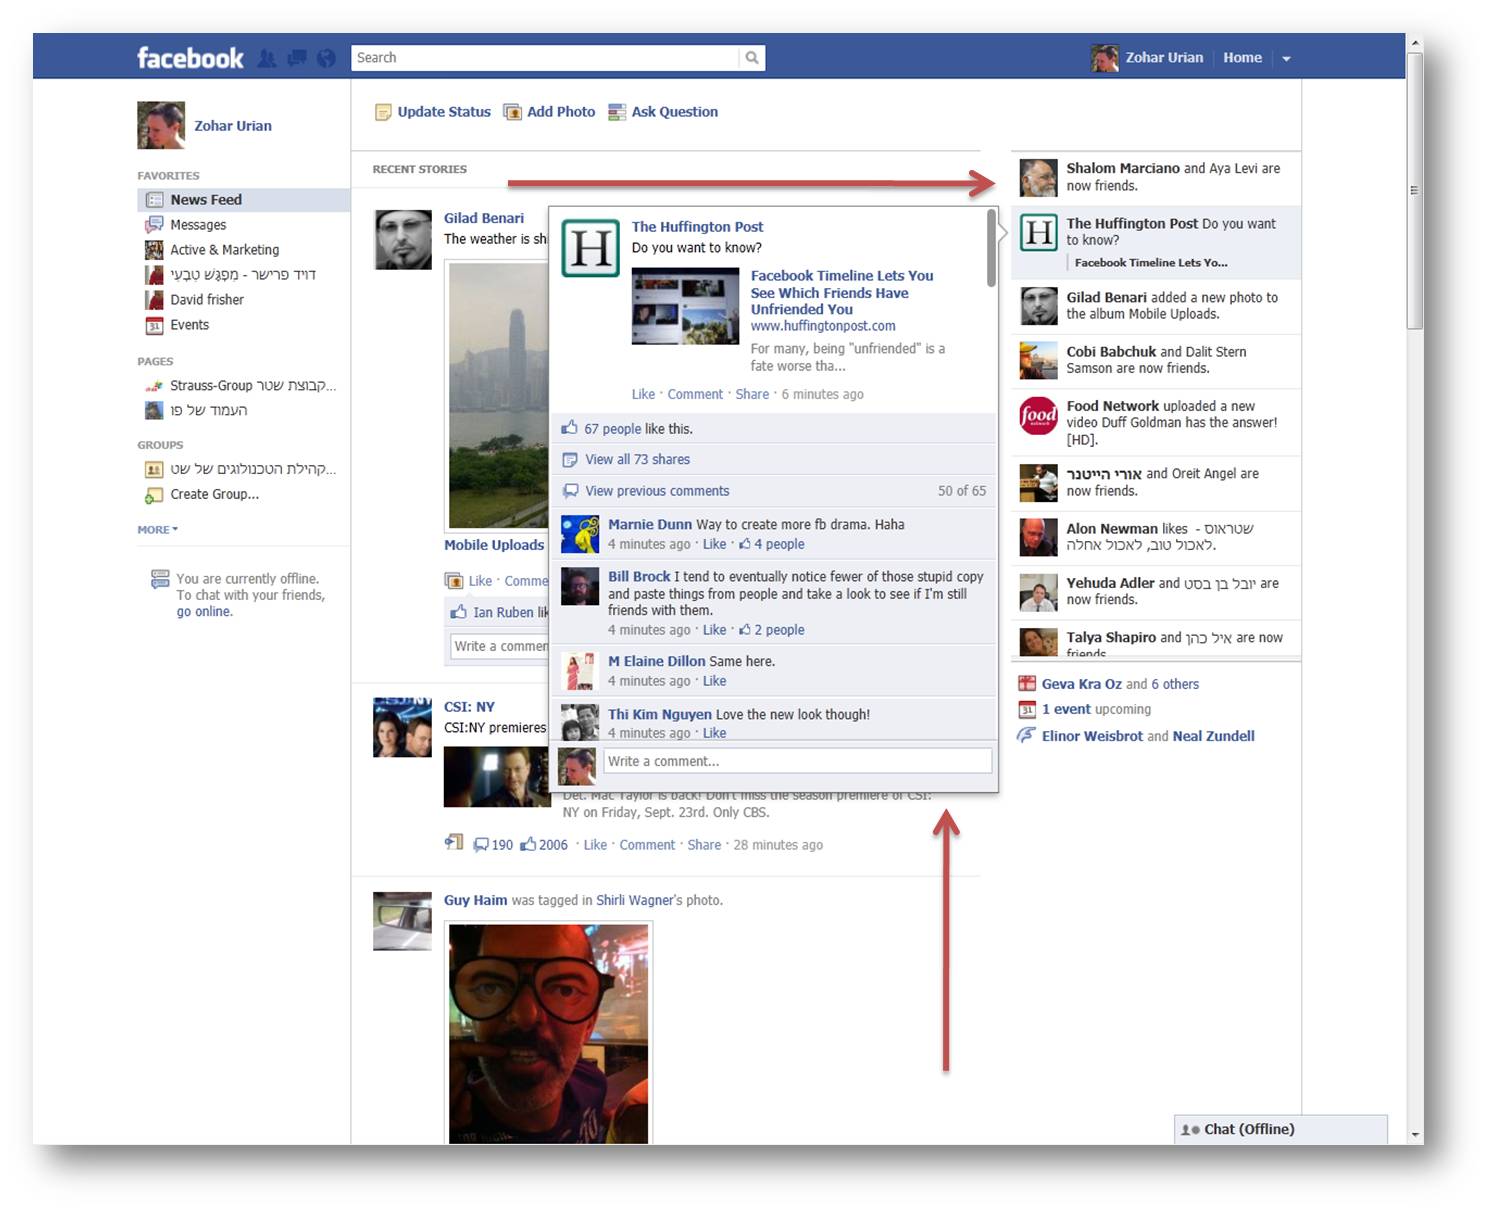This screenshot has height=1210, width=1489.
Task: Click the Huffington Post logo in popup
Action: (x=591, y=248)
